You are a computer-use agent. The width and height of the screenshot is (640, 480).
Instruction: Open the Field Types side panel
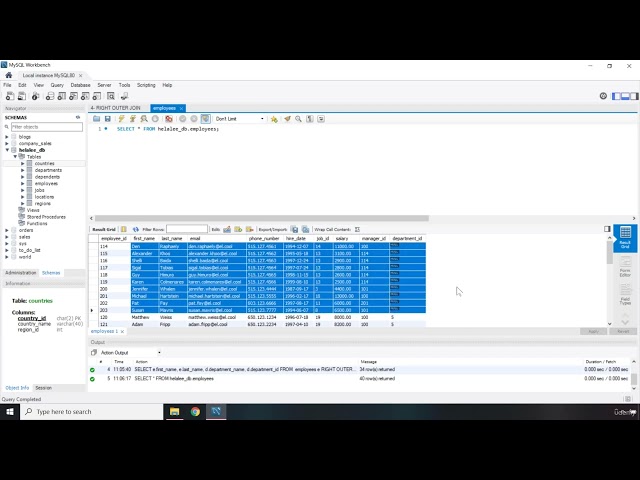coord(625,295)
